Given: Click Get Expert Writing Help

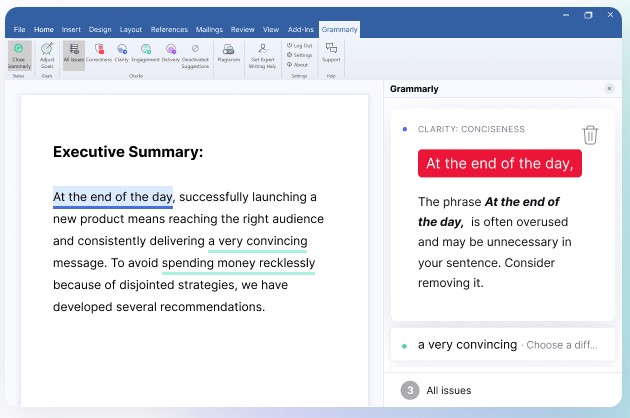Looking at the screenshot, I should point(262,55).
